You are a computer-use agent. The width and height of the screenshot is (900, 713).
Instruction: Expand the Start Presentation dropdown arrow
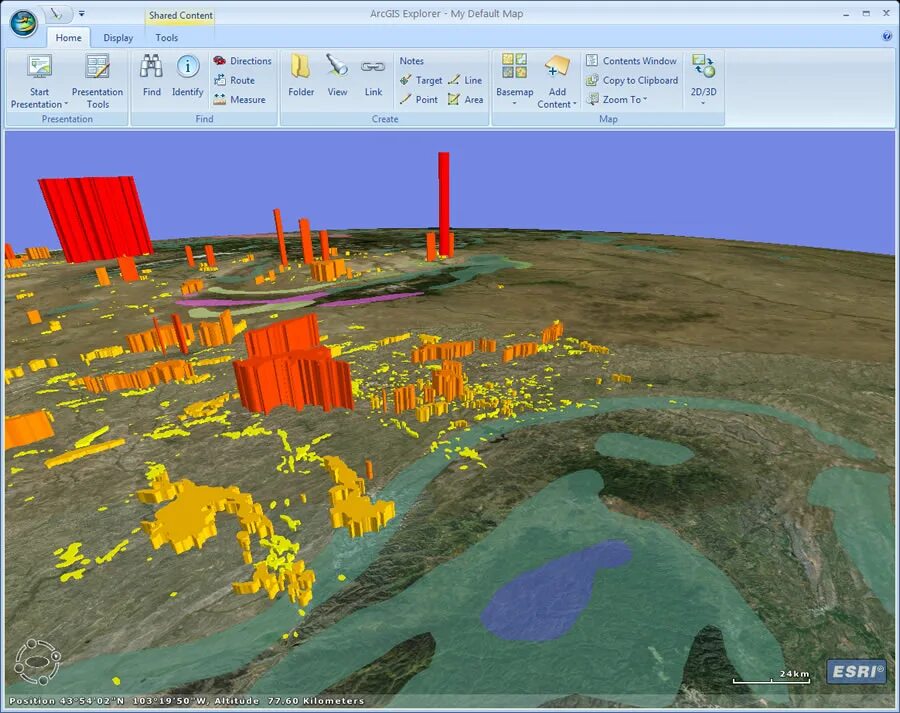click(66, 104)
